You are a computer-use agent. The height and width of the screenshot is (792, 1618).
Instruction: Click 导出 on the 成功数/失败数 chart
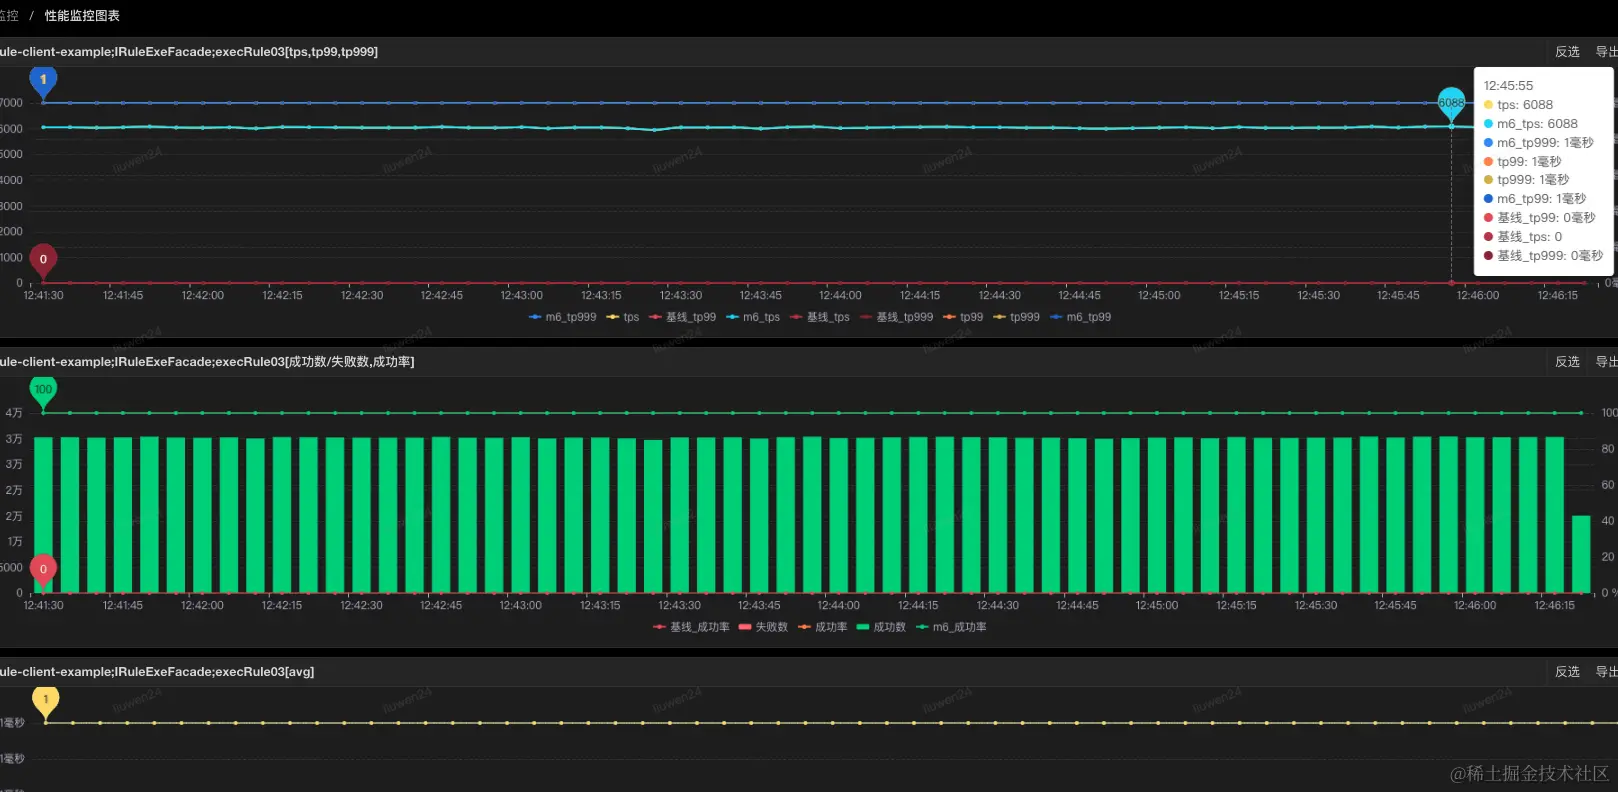pyautogui.click(x=1606, y=362)
